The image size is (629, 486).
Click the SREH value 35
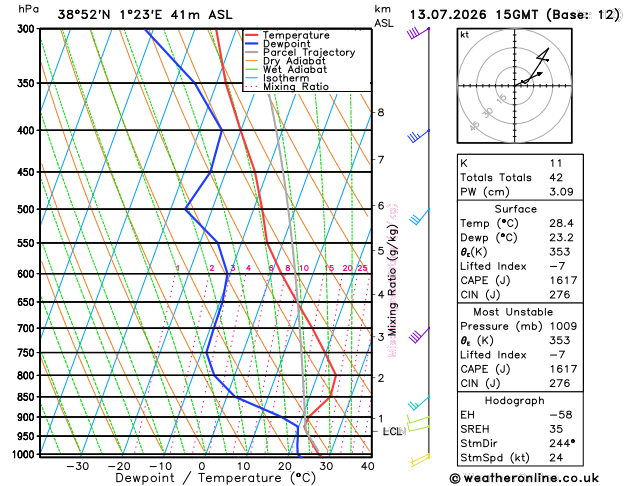click(x=556, y=429)
